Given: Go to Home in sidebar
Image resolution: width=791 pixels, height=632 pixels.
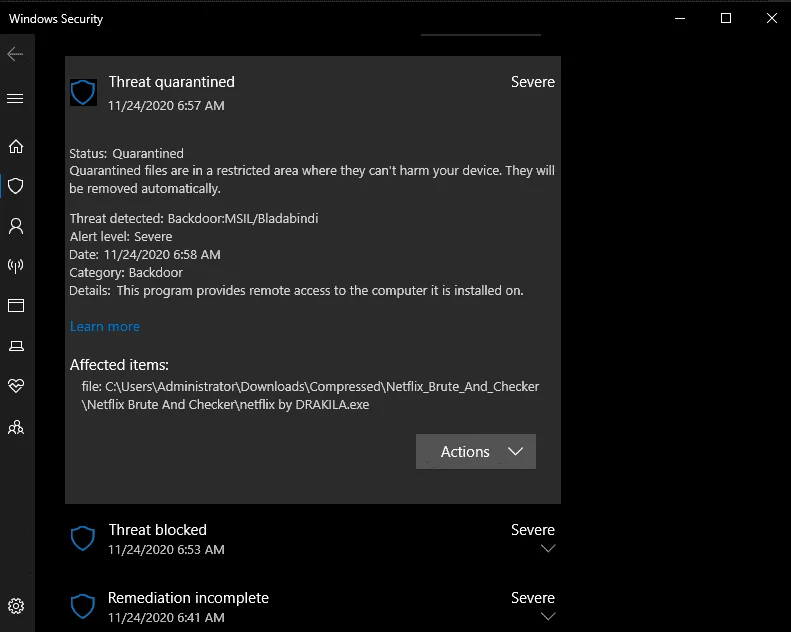Looking at the screenshot, I should tap(16, 146).
